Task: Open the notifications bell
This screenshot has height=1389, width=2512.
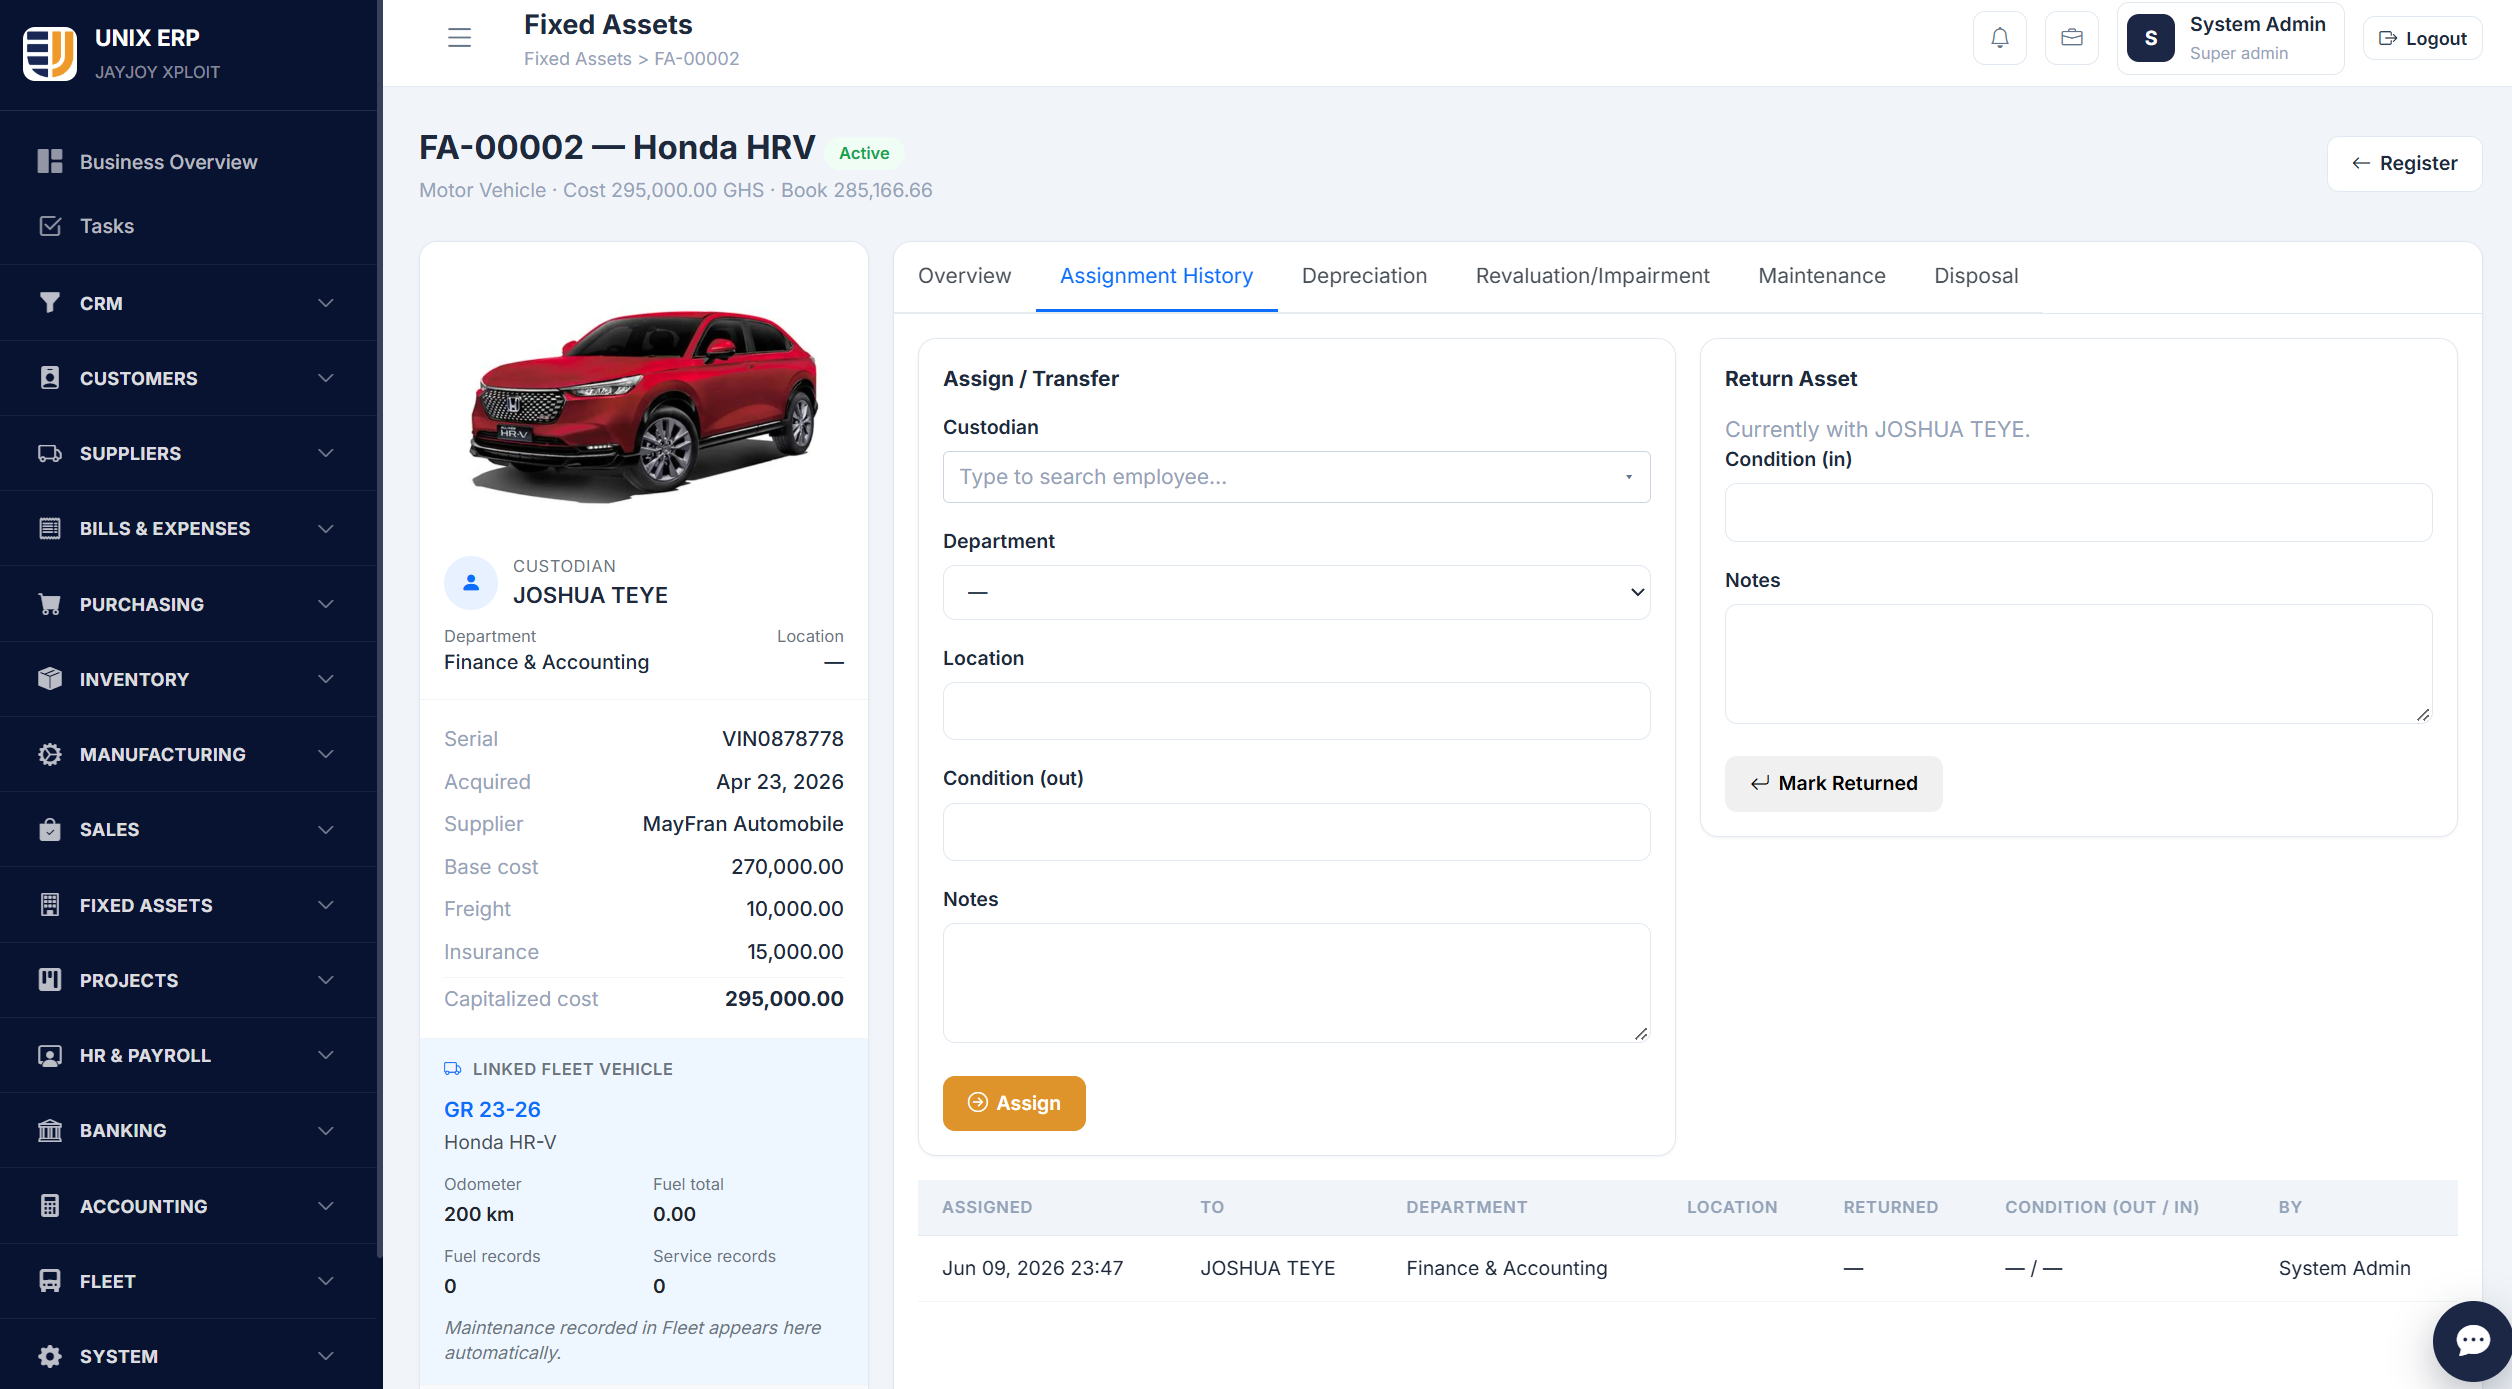Action: pyautogui.click(x=1999, y=38)
